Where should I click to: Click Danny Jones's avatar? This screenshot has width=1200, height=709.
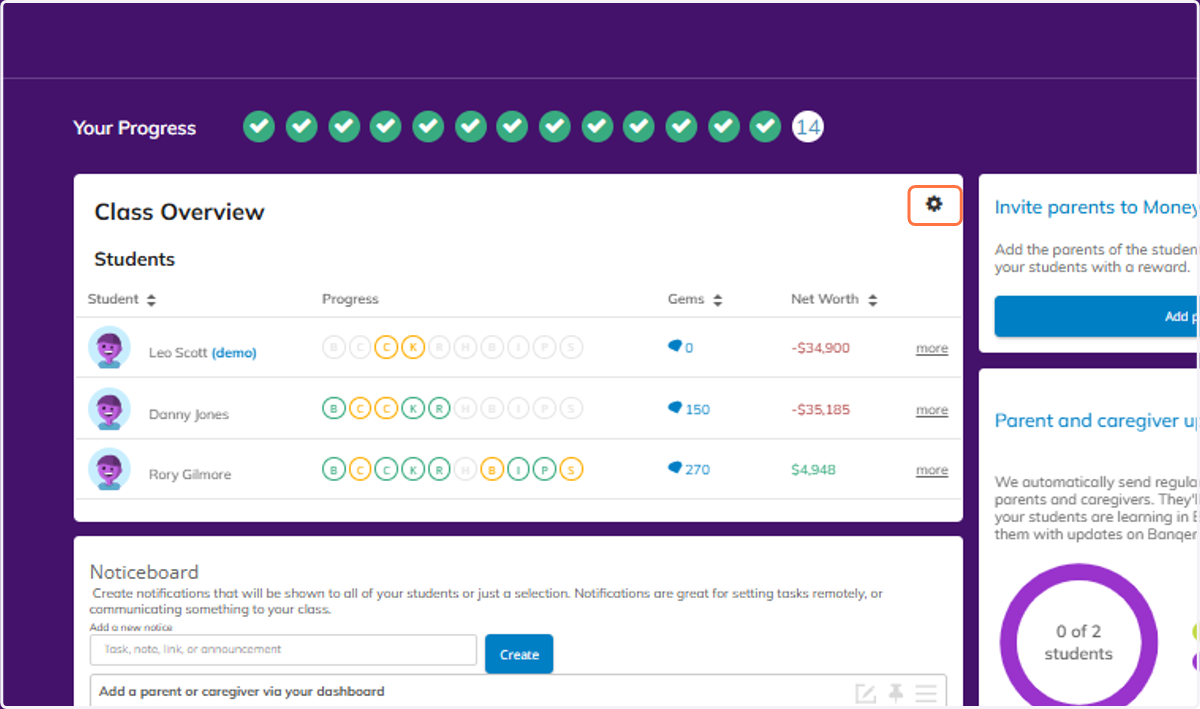[109, 409]
